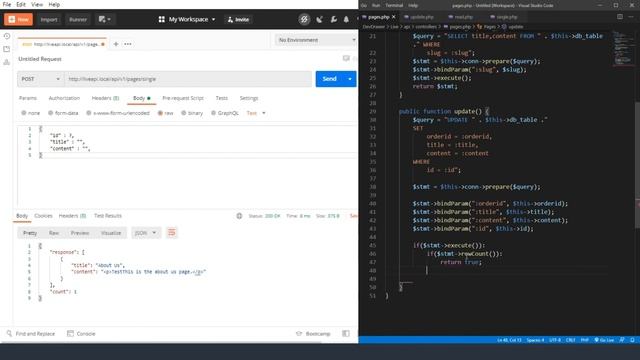Select the binary radio button
The image size is (640, 360).
tap(184, 113)
